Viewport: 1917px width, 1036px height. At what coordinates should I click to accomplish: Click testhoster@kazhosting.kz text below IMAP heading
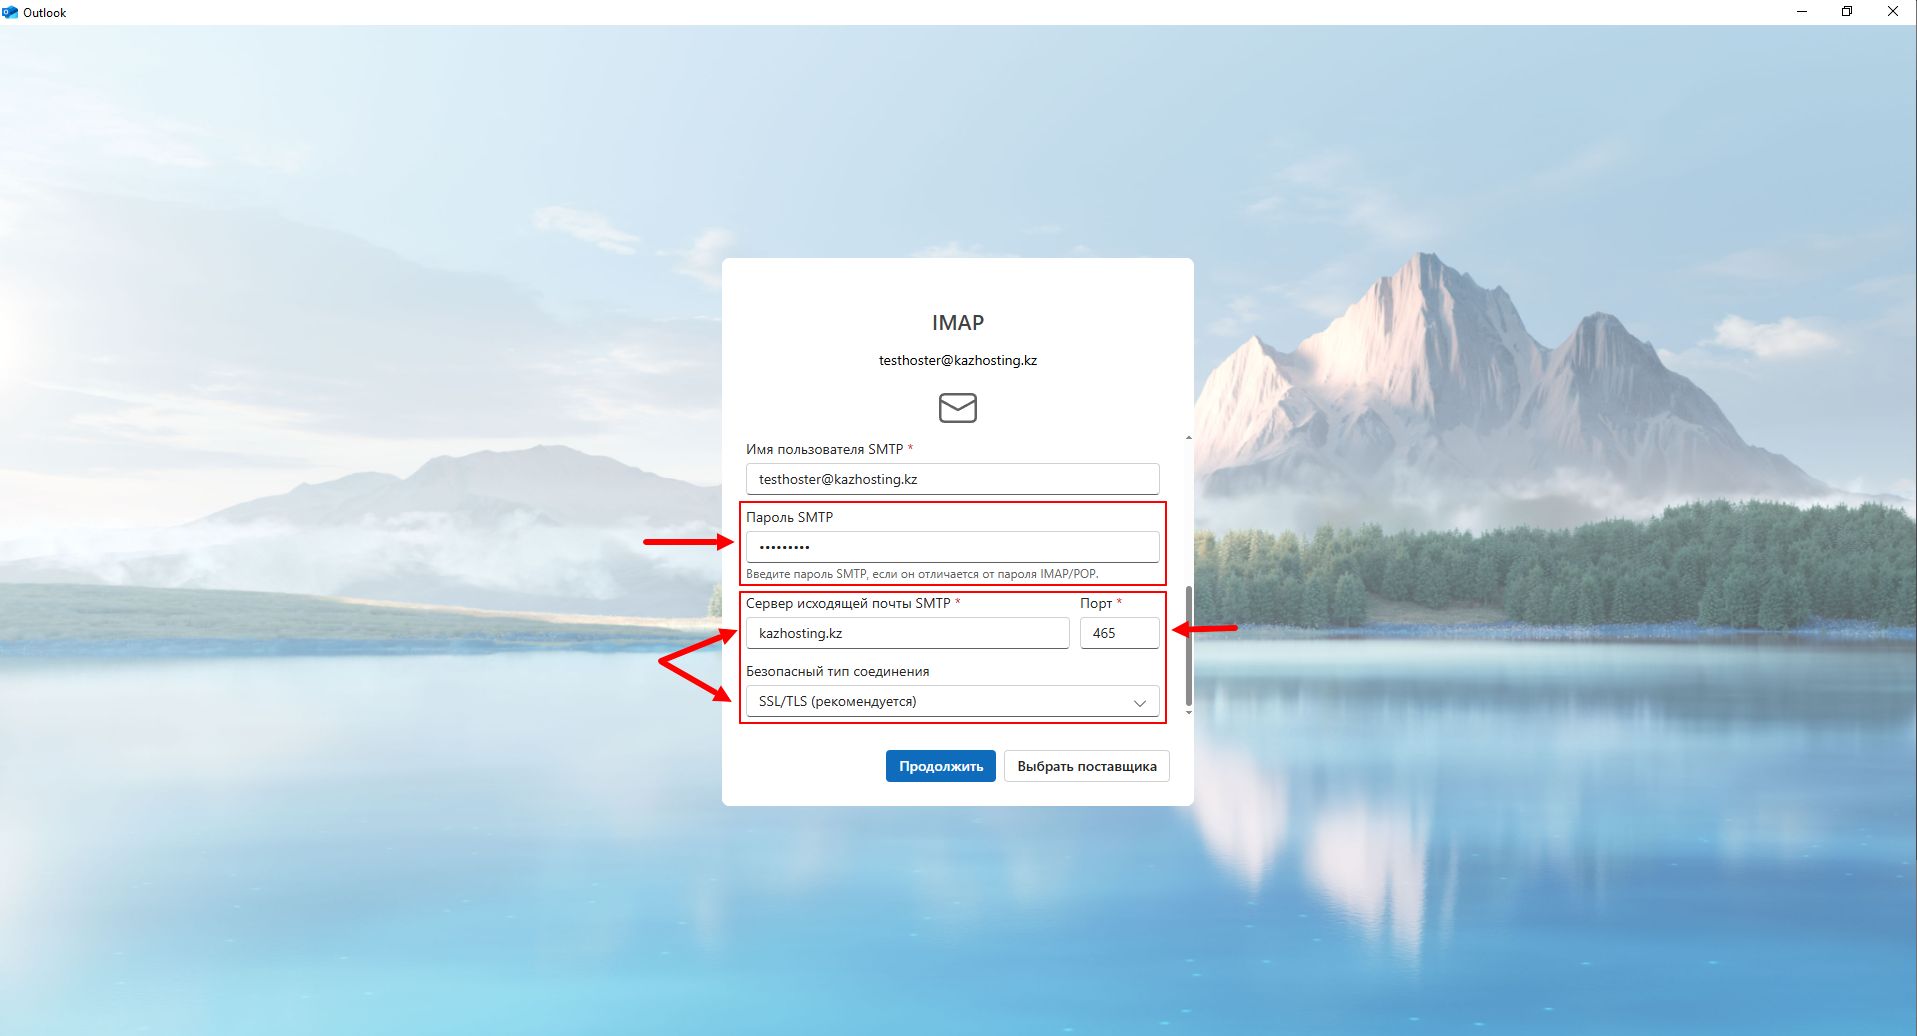[957, 360]
